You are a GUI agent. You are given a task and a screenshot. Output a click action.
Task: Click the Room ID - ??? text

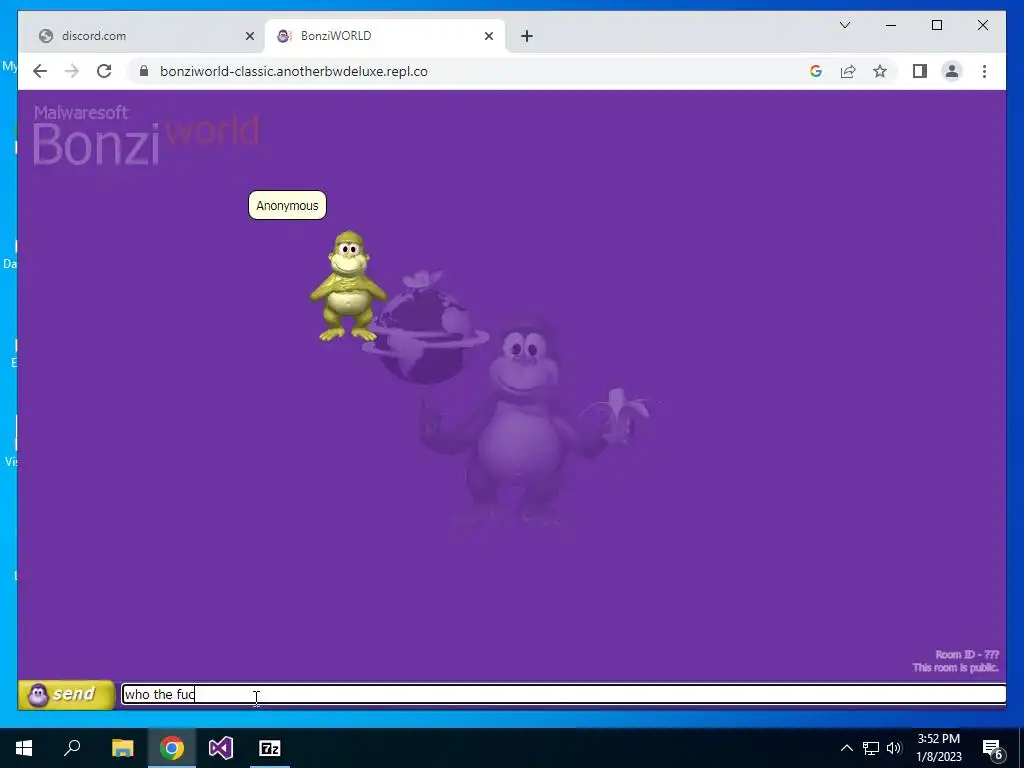967,654
